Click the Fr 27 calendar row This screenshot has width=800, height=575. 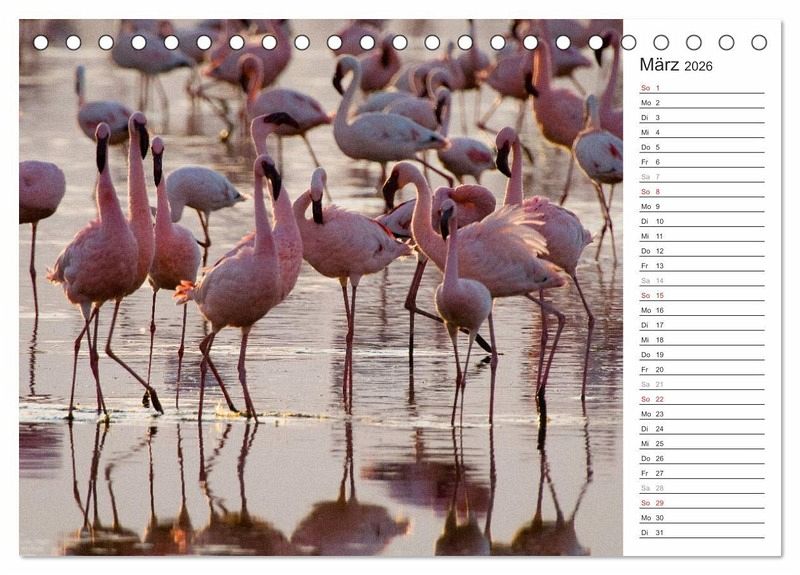click(x=701, y=473)
